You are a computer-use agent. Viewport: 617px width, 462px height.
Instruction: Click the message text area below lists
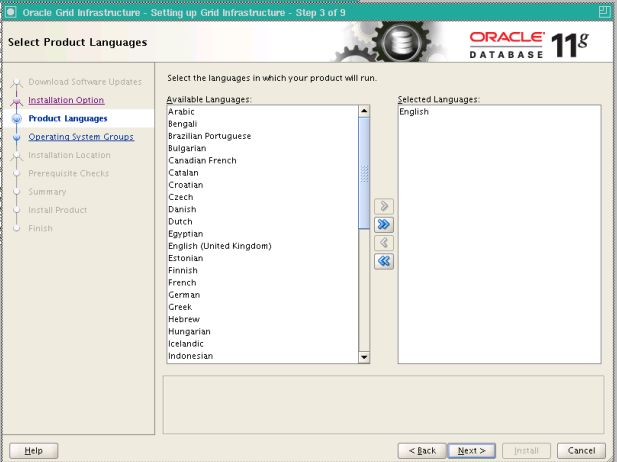383,405
